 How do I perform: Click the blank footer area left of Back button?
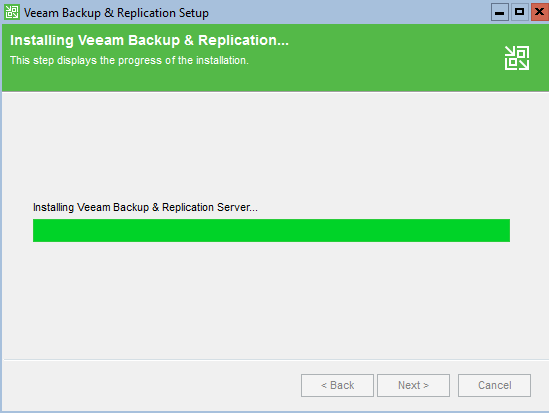(x=151, y=385)
